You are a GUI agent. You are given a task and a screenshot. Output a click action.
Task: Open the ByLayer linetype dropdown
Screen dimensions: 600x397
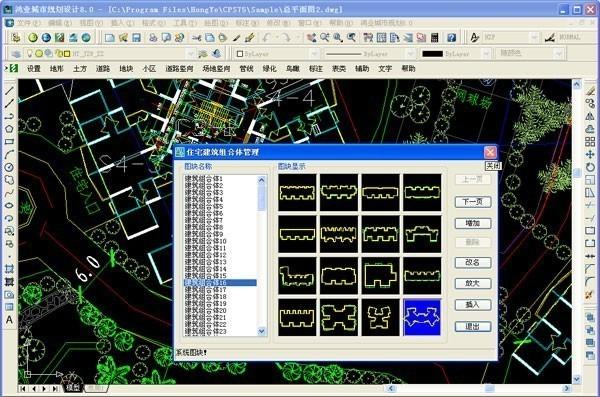pos(410,54)
